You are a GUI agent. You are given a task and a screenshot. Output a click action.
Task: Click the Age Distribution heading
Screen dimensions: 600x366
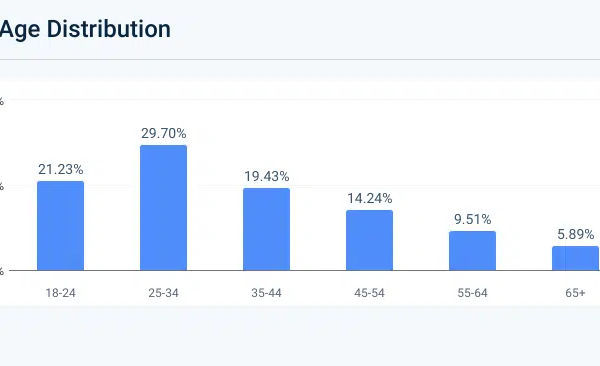click(x=85, y=29)
